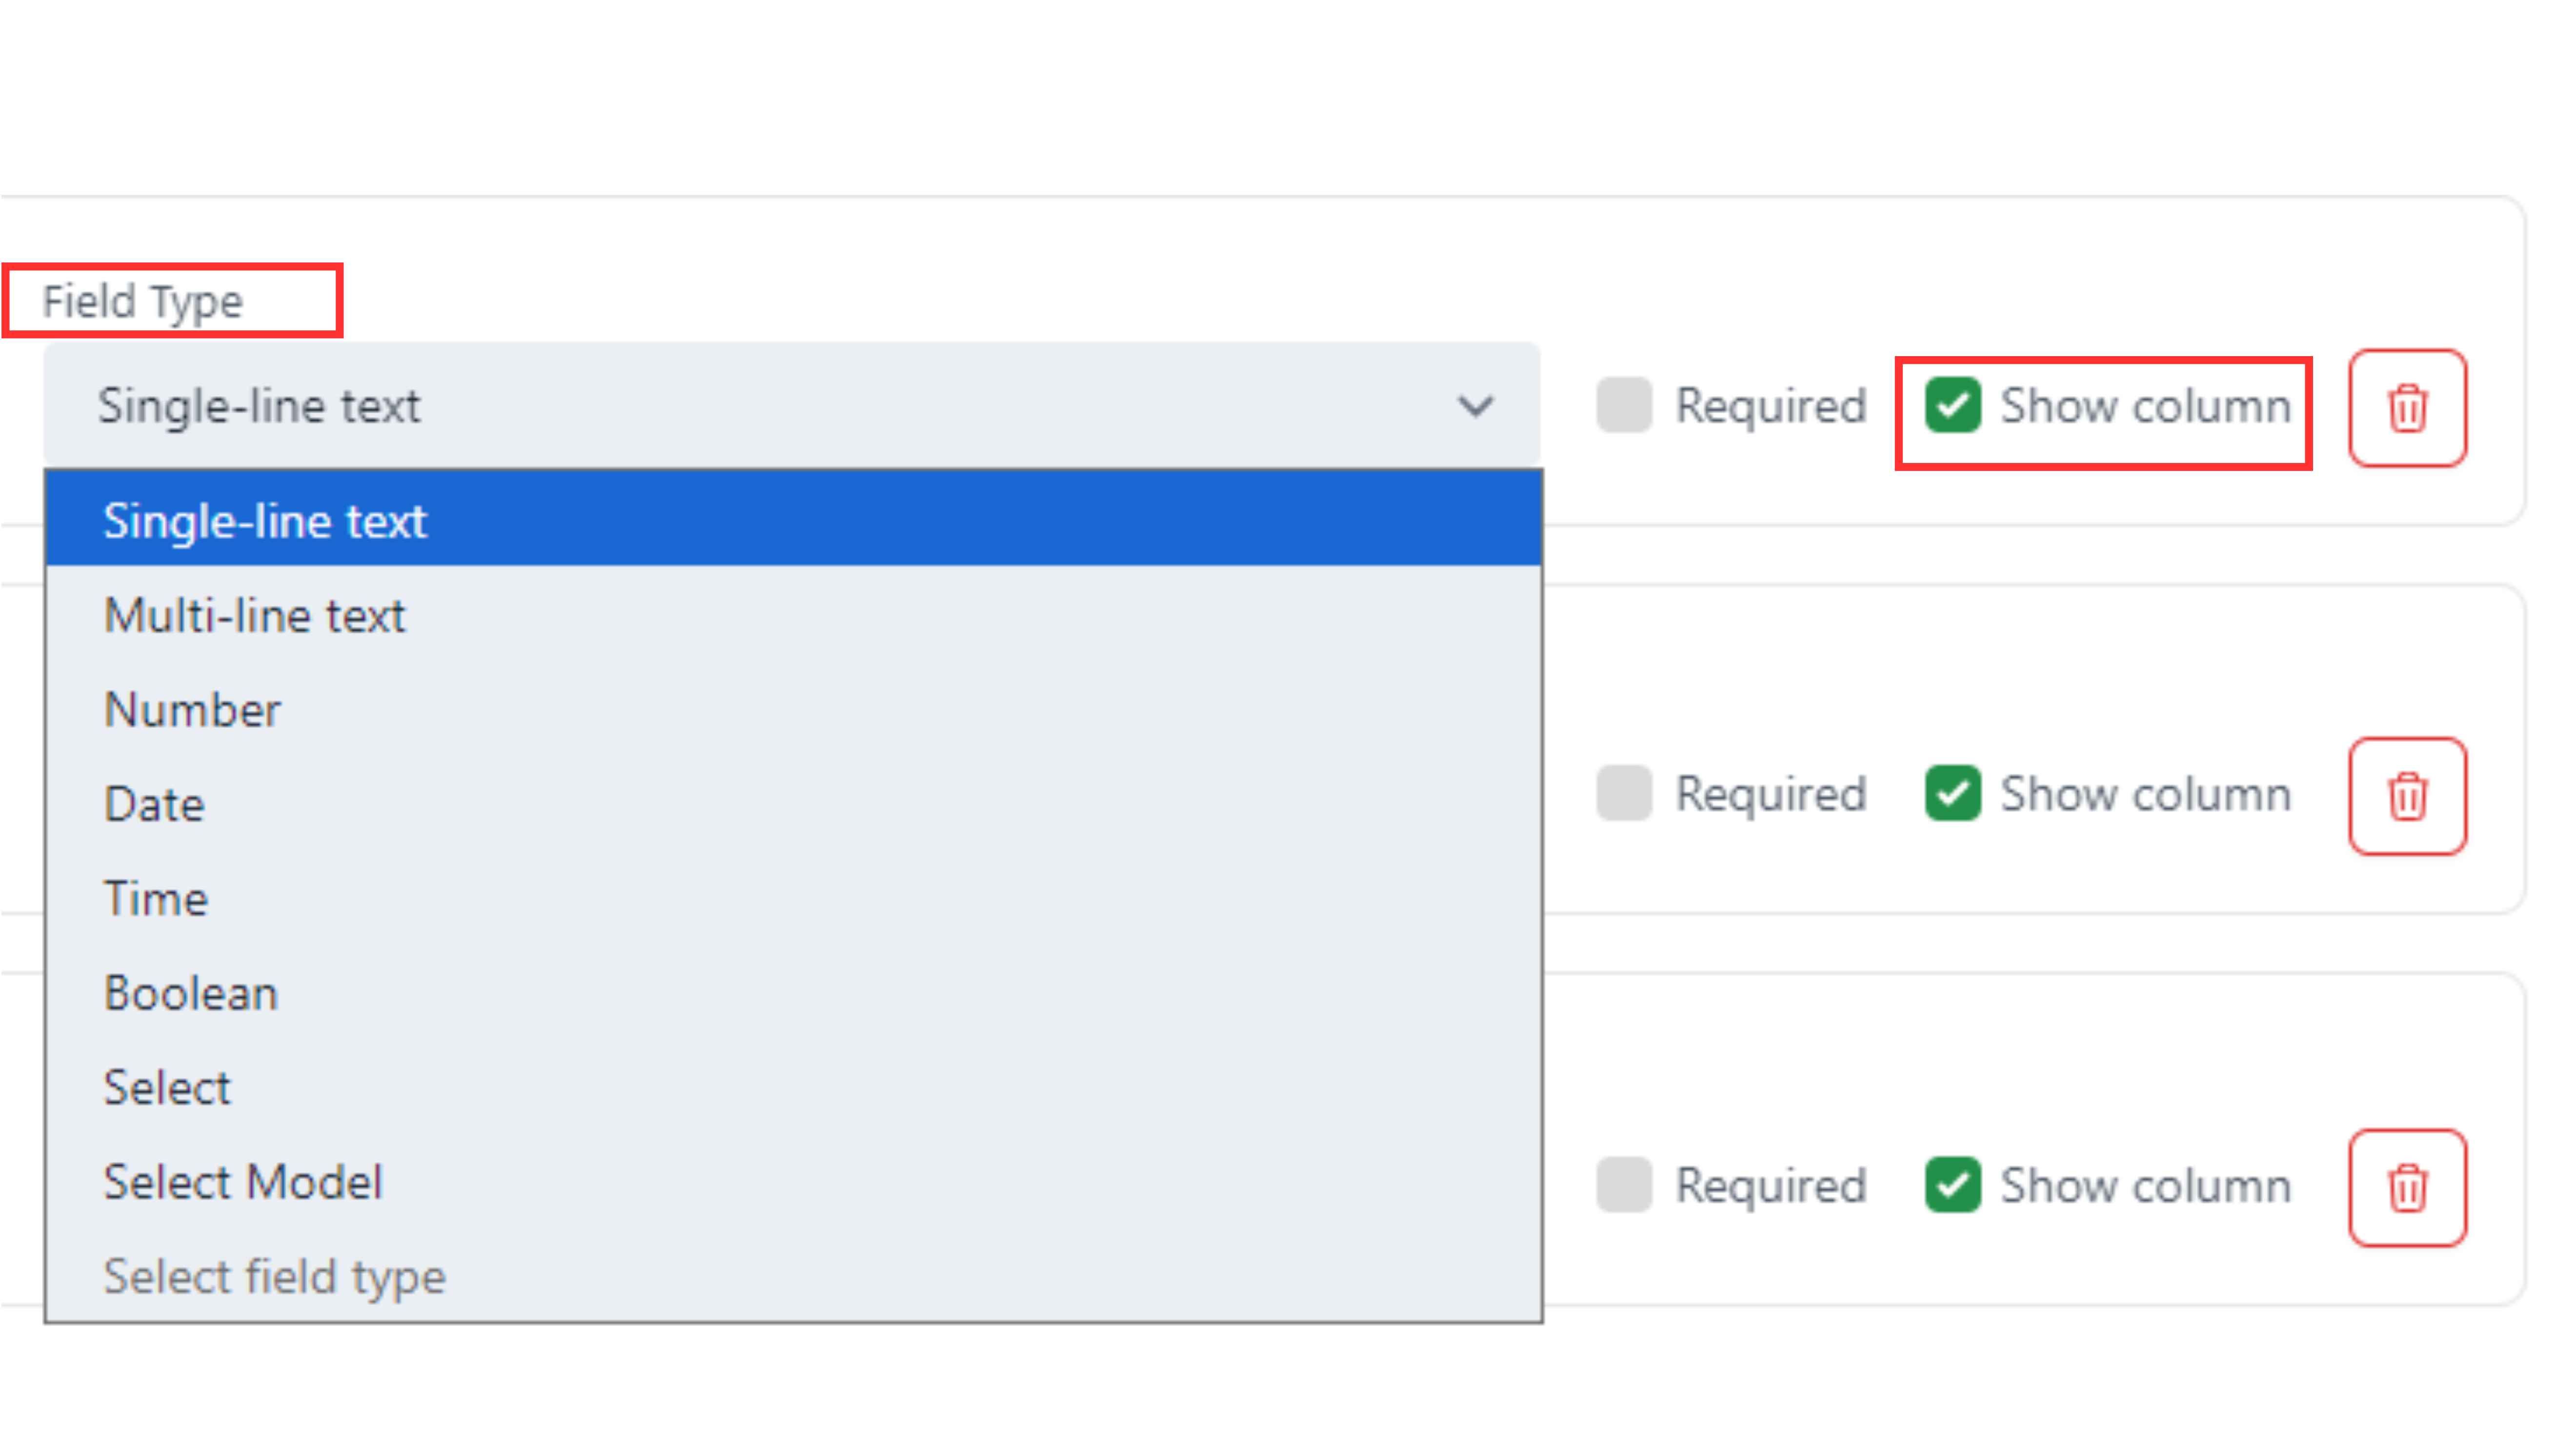Image resolution: width=2576 pixels, height=1449 pixels.
Task: Click the trash icon in the second row
Action: (x=2406, y=796)
